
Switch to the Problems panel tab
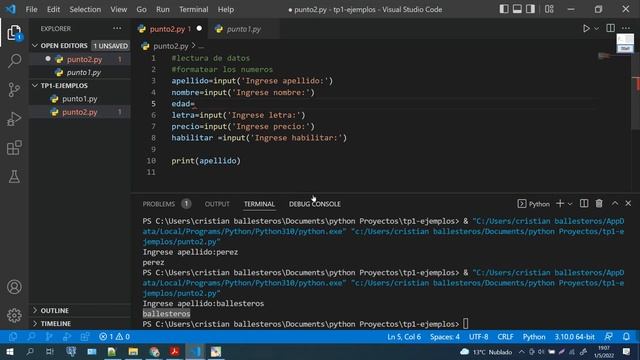click(159, 204)
